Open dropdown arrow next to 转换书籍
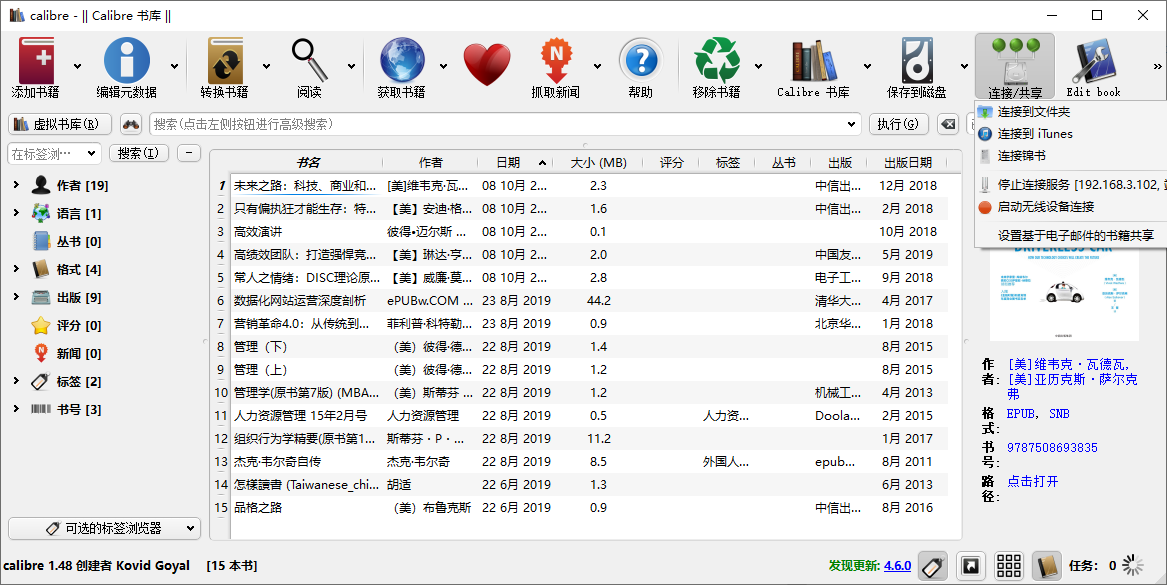 pyautogui.click(x=266, y=67)
